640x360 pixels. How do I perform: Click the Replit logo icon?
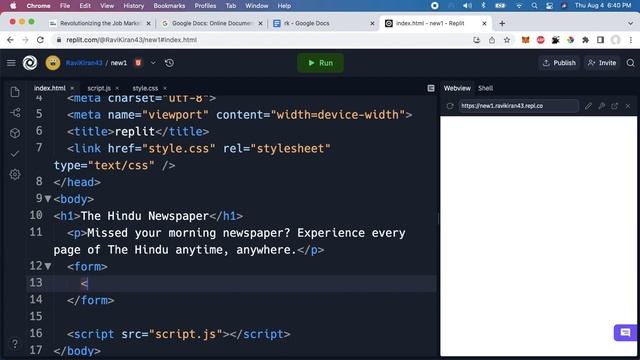pos(30,63)
